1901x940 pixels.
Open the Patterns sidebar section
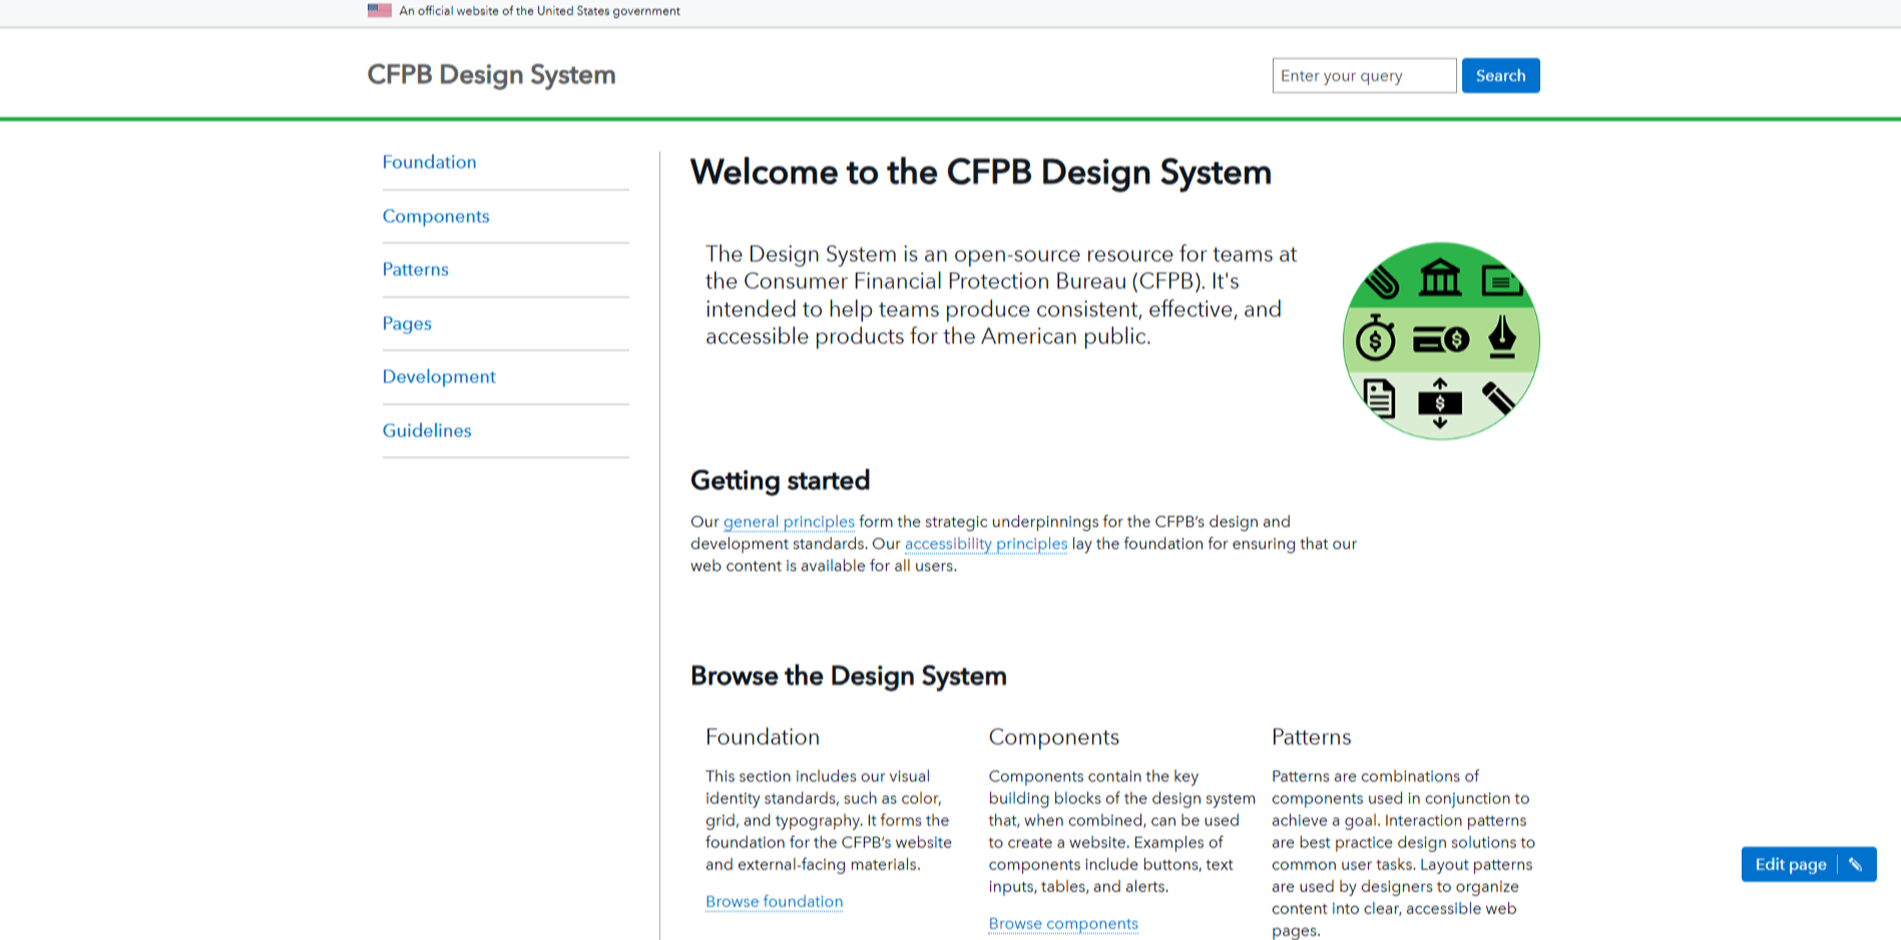click(x=415, y=269)
